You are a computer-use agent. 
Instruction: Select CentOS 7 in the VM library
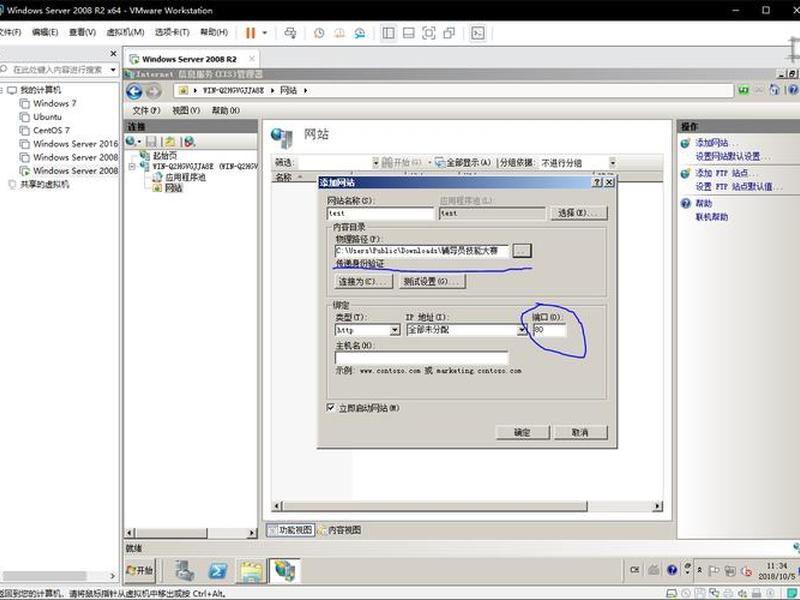pos(51,130)
